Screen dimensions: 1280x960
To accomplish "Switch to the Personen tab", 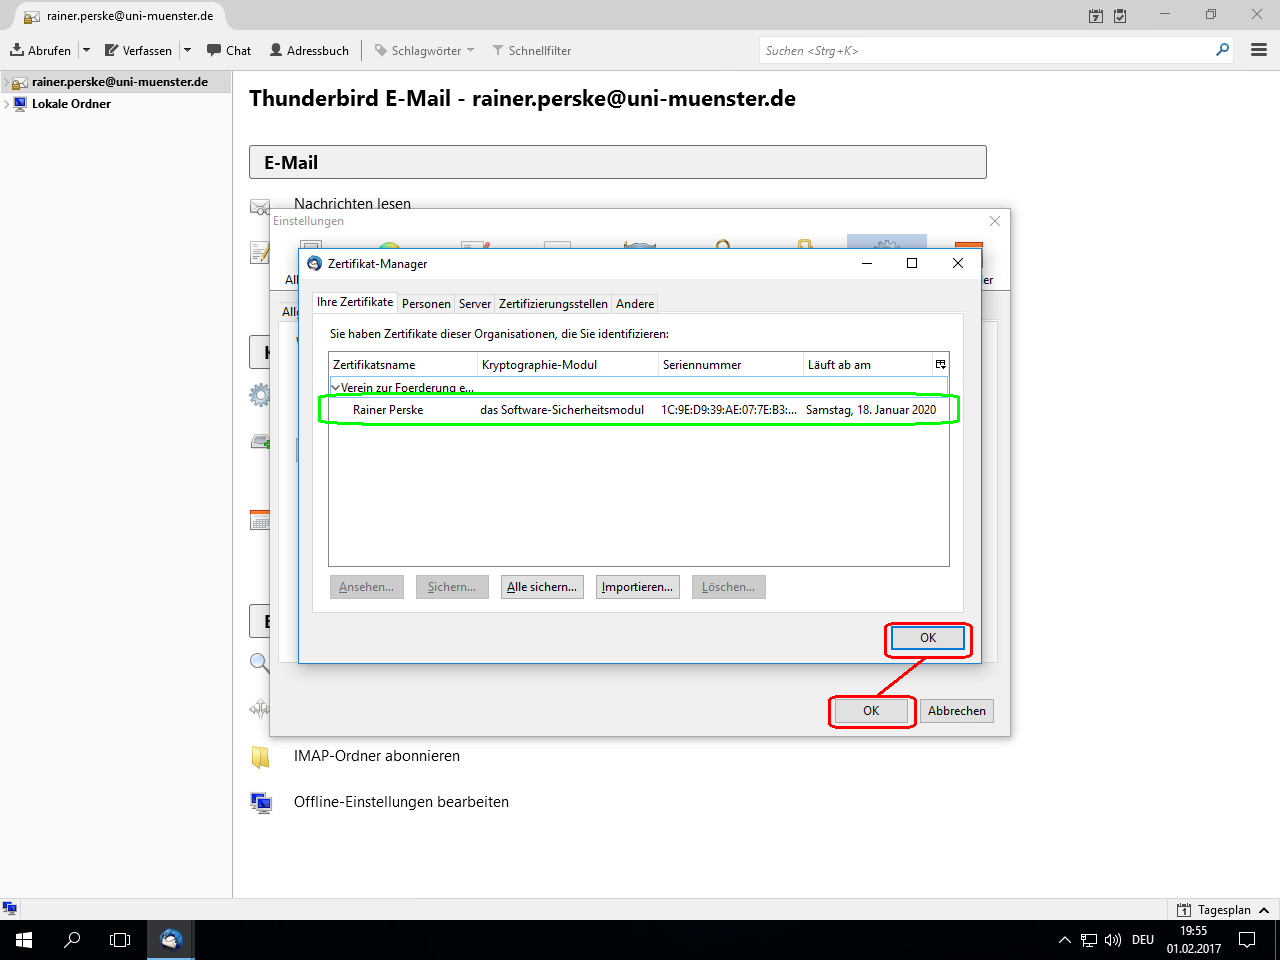I will 426,304.
